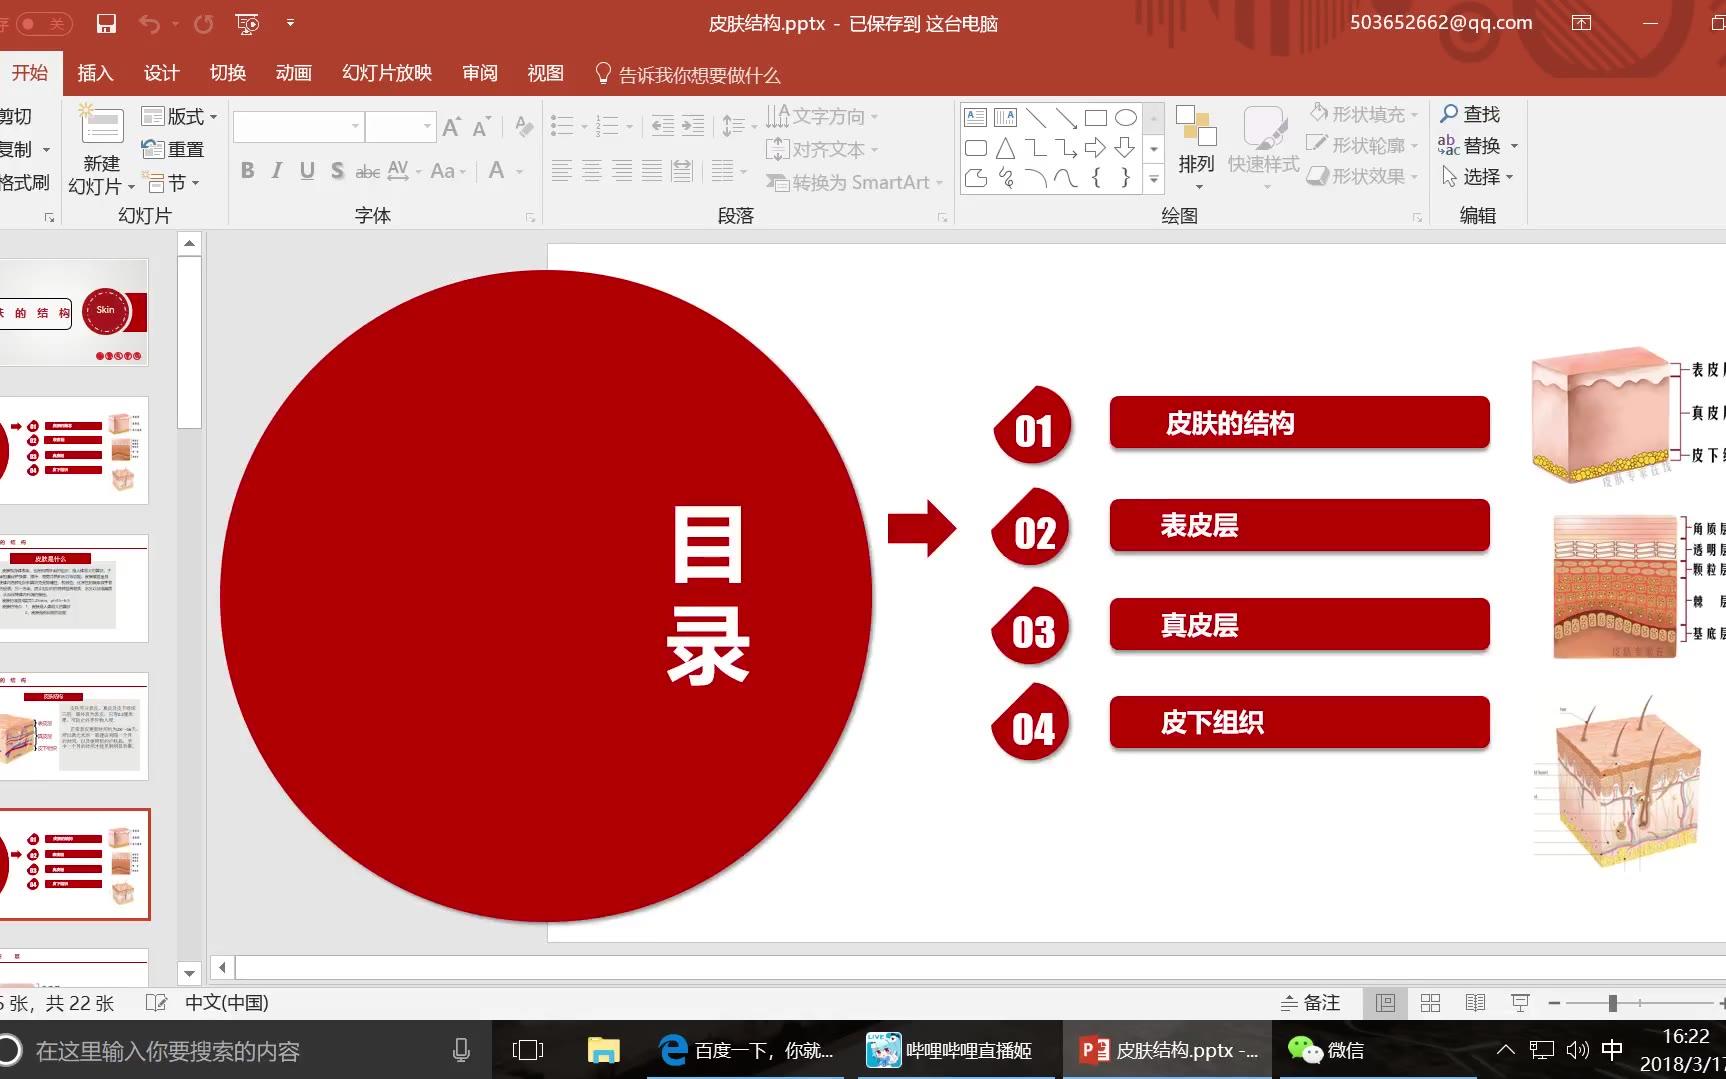Open font size combo box dropdown
Viewport: 1726px width, 1079px height.
coord(427,127)
